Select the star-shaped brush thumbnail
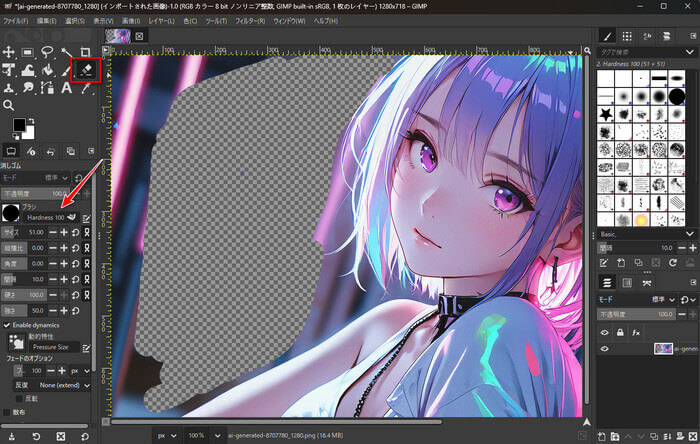 [x=605, y=115]
